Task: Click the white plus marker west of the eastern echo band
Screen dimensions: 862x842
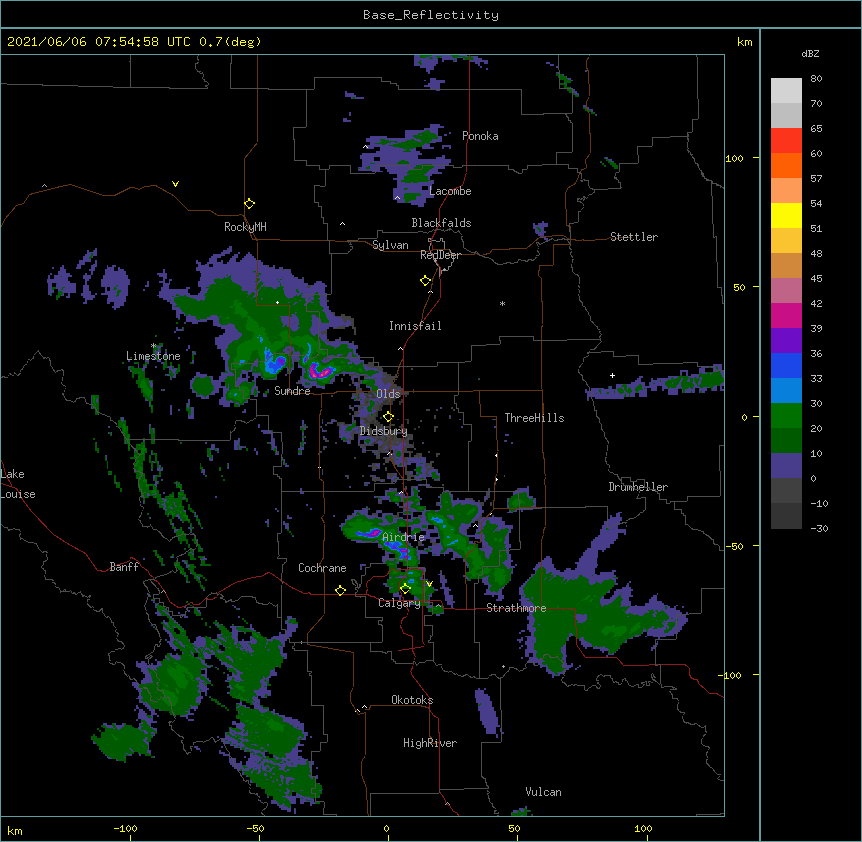Action: tap(612, 375)
